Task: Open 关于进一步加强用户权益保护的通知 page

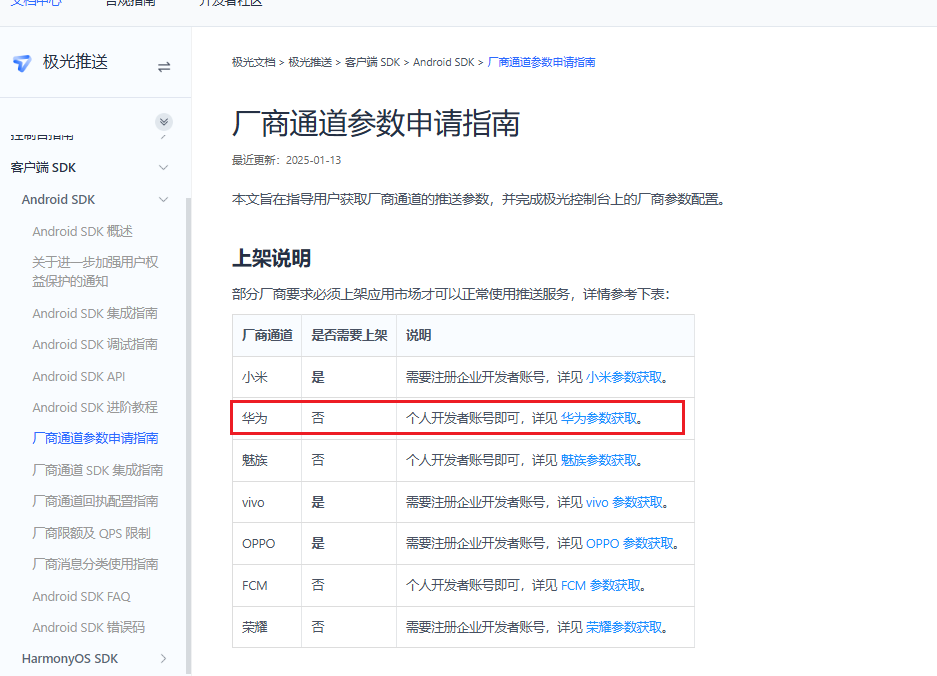Action: tap(95, 271)
